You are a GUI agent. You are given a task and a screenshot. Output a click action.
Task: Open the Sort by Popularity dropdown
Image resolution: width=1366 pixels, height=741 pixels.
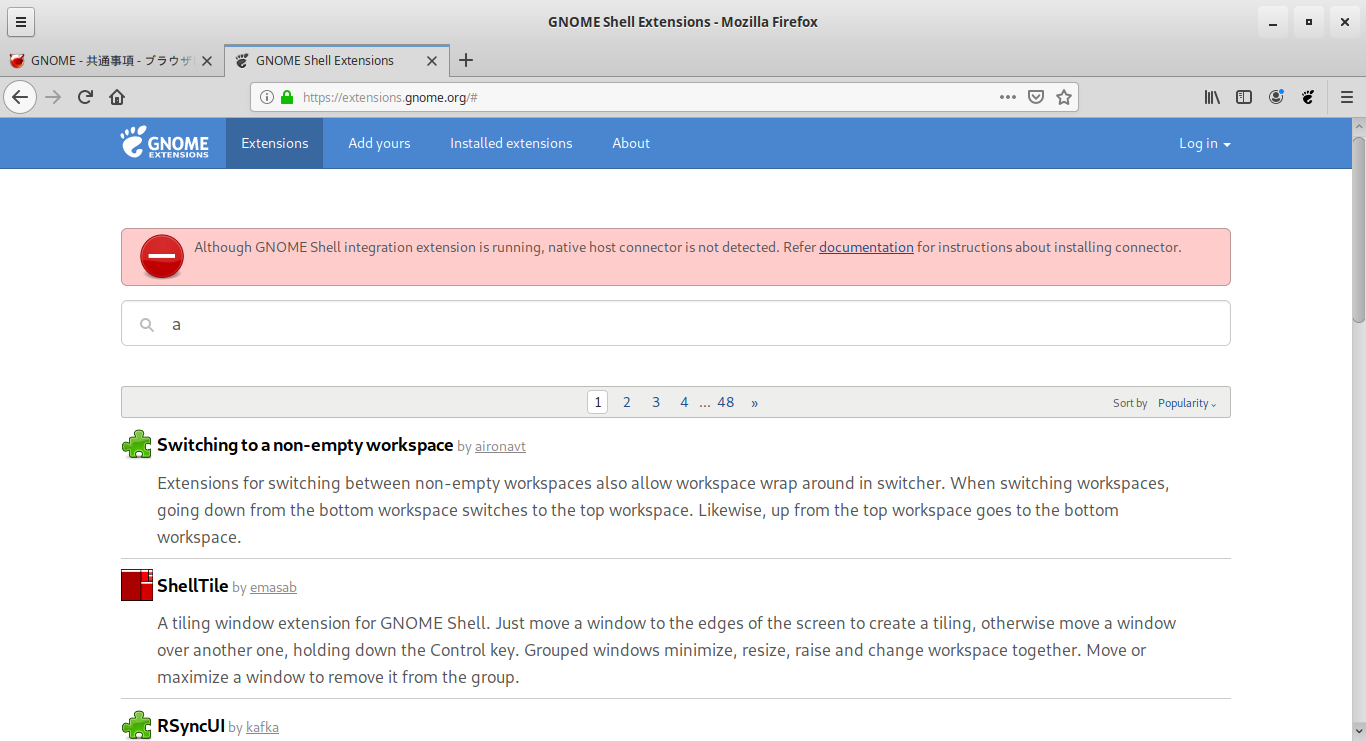pos(1187,403)
